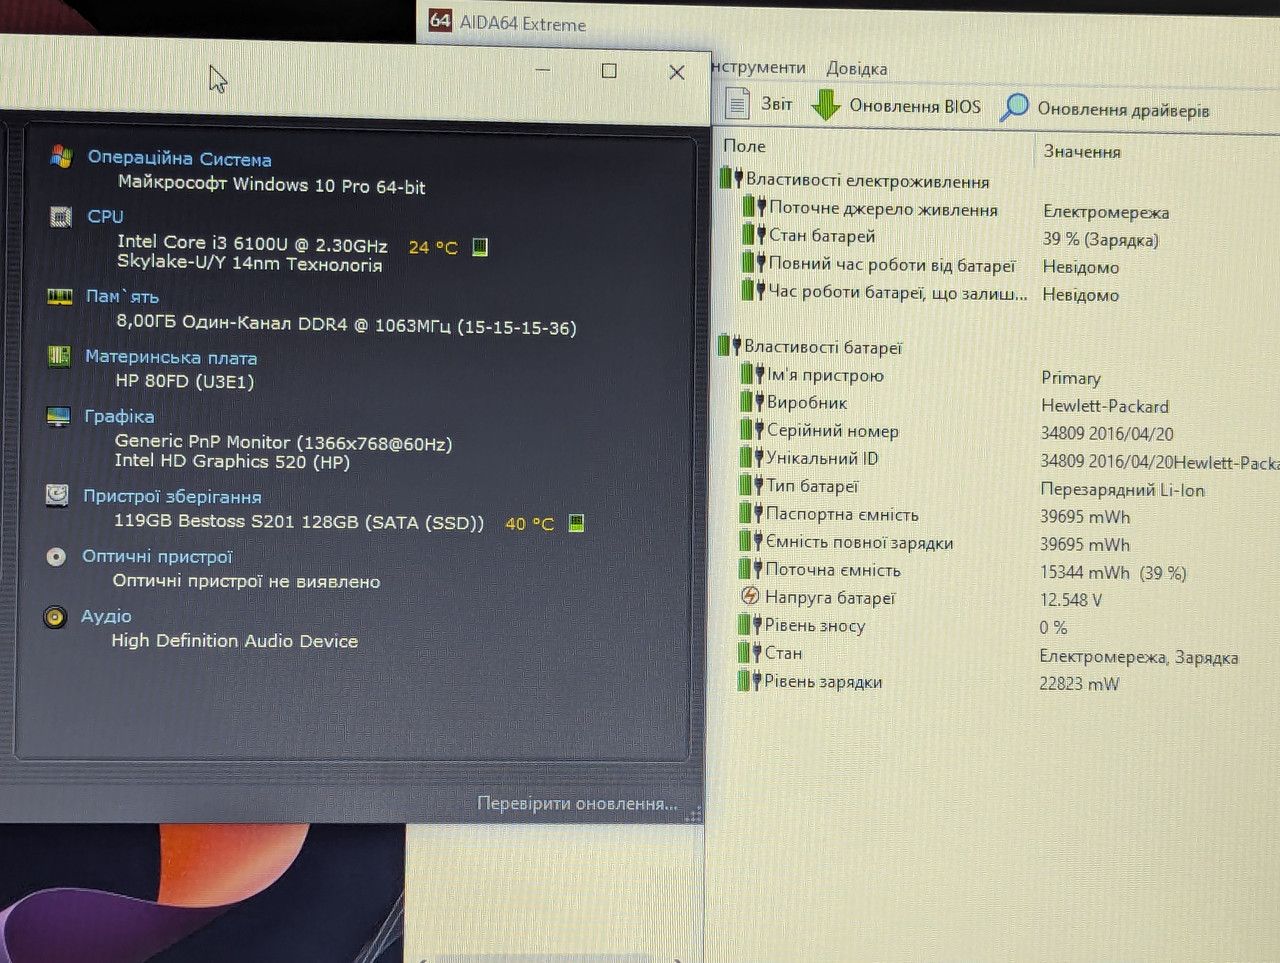Click the Майкрософт Windows 10 Pro 64-bit text

click(x=271, y=184)
